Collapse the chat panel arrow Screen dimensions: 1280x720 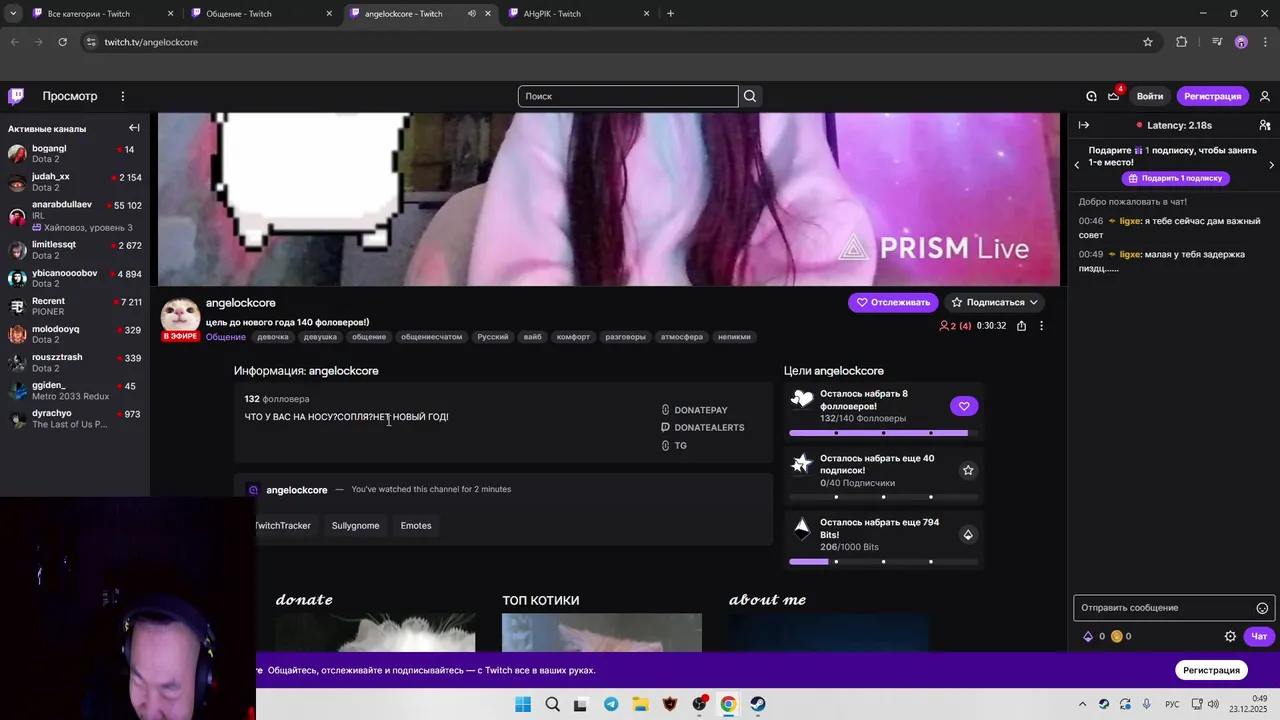(1084, 125)
